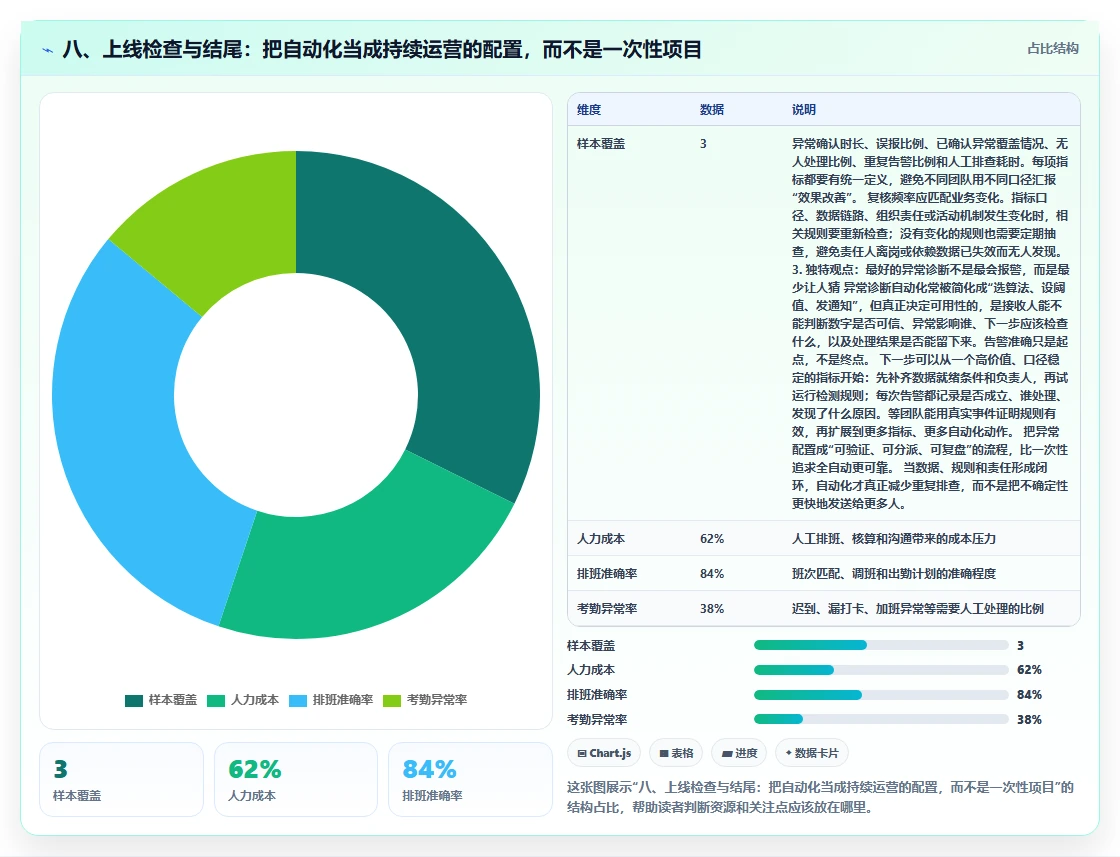Click the Chart.js tag chip

coord(604,753)
